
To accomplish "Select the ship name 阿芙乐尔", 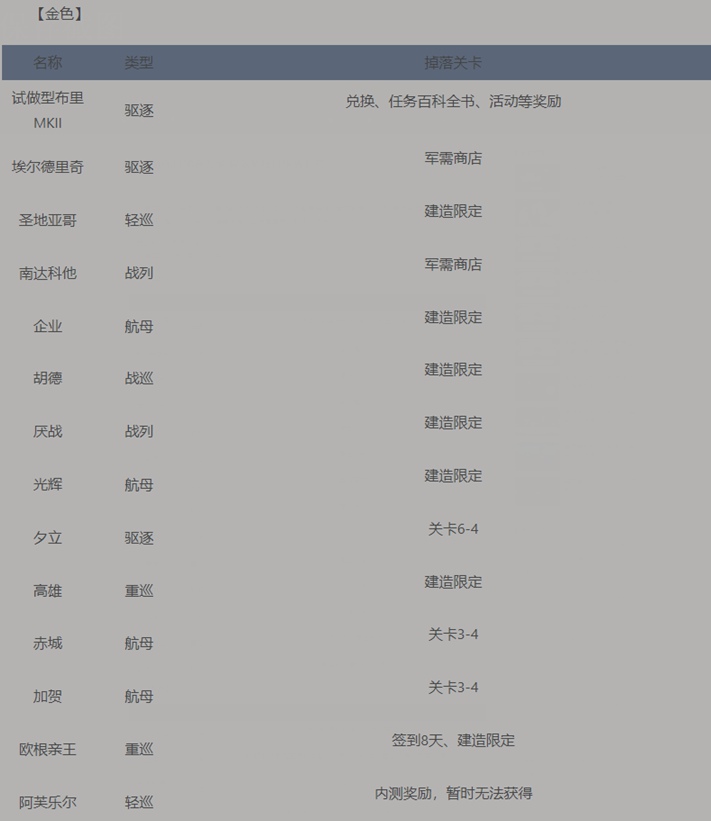I will (x=48, y=802).
